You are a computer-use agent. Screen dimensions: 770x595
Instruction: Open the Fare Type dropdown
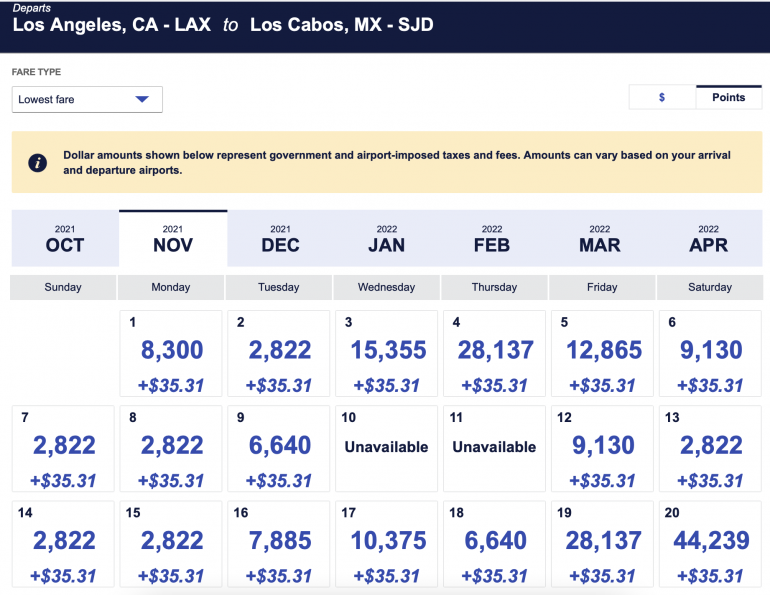pos(87,99)
